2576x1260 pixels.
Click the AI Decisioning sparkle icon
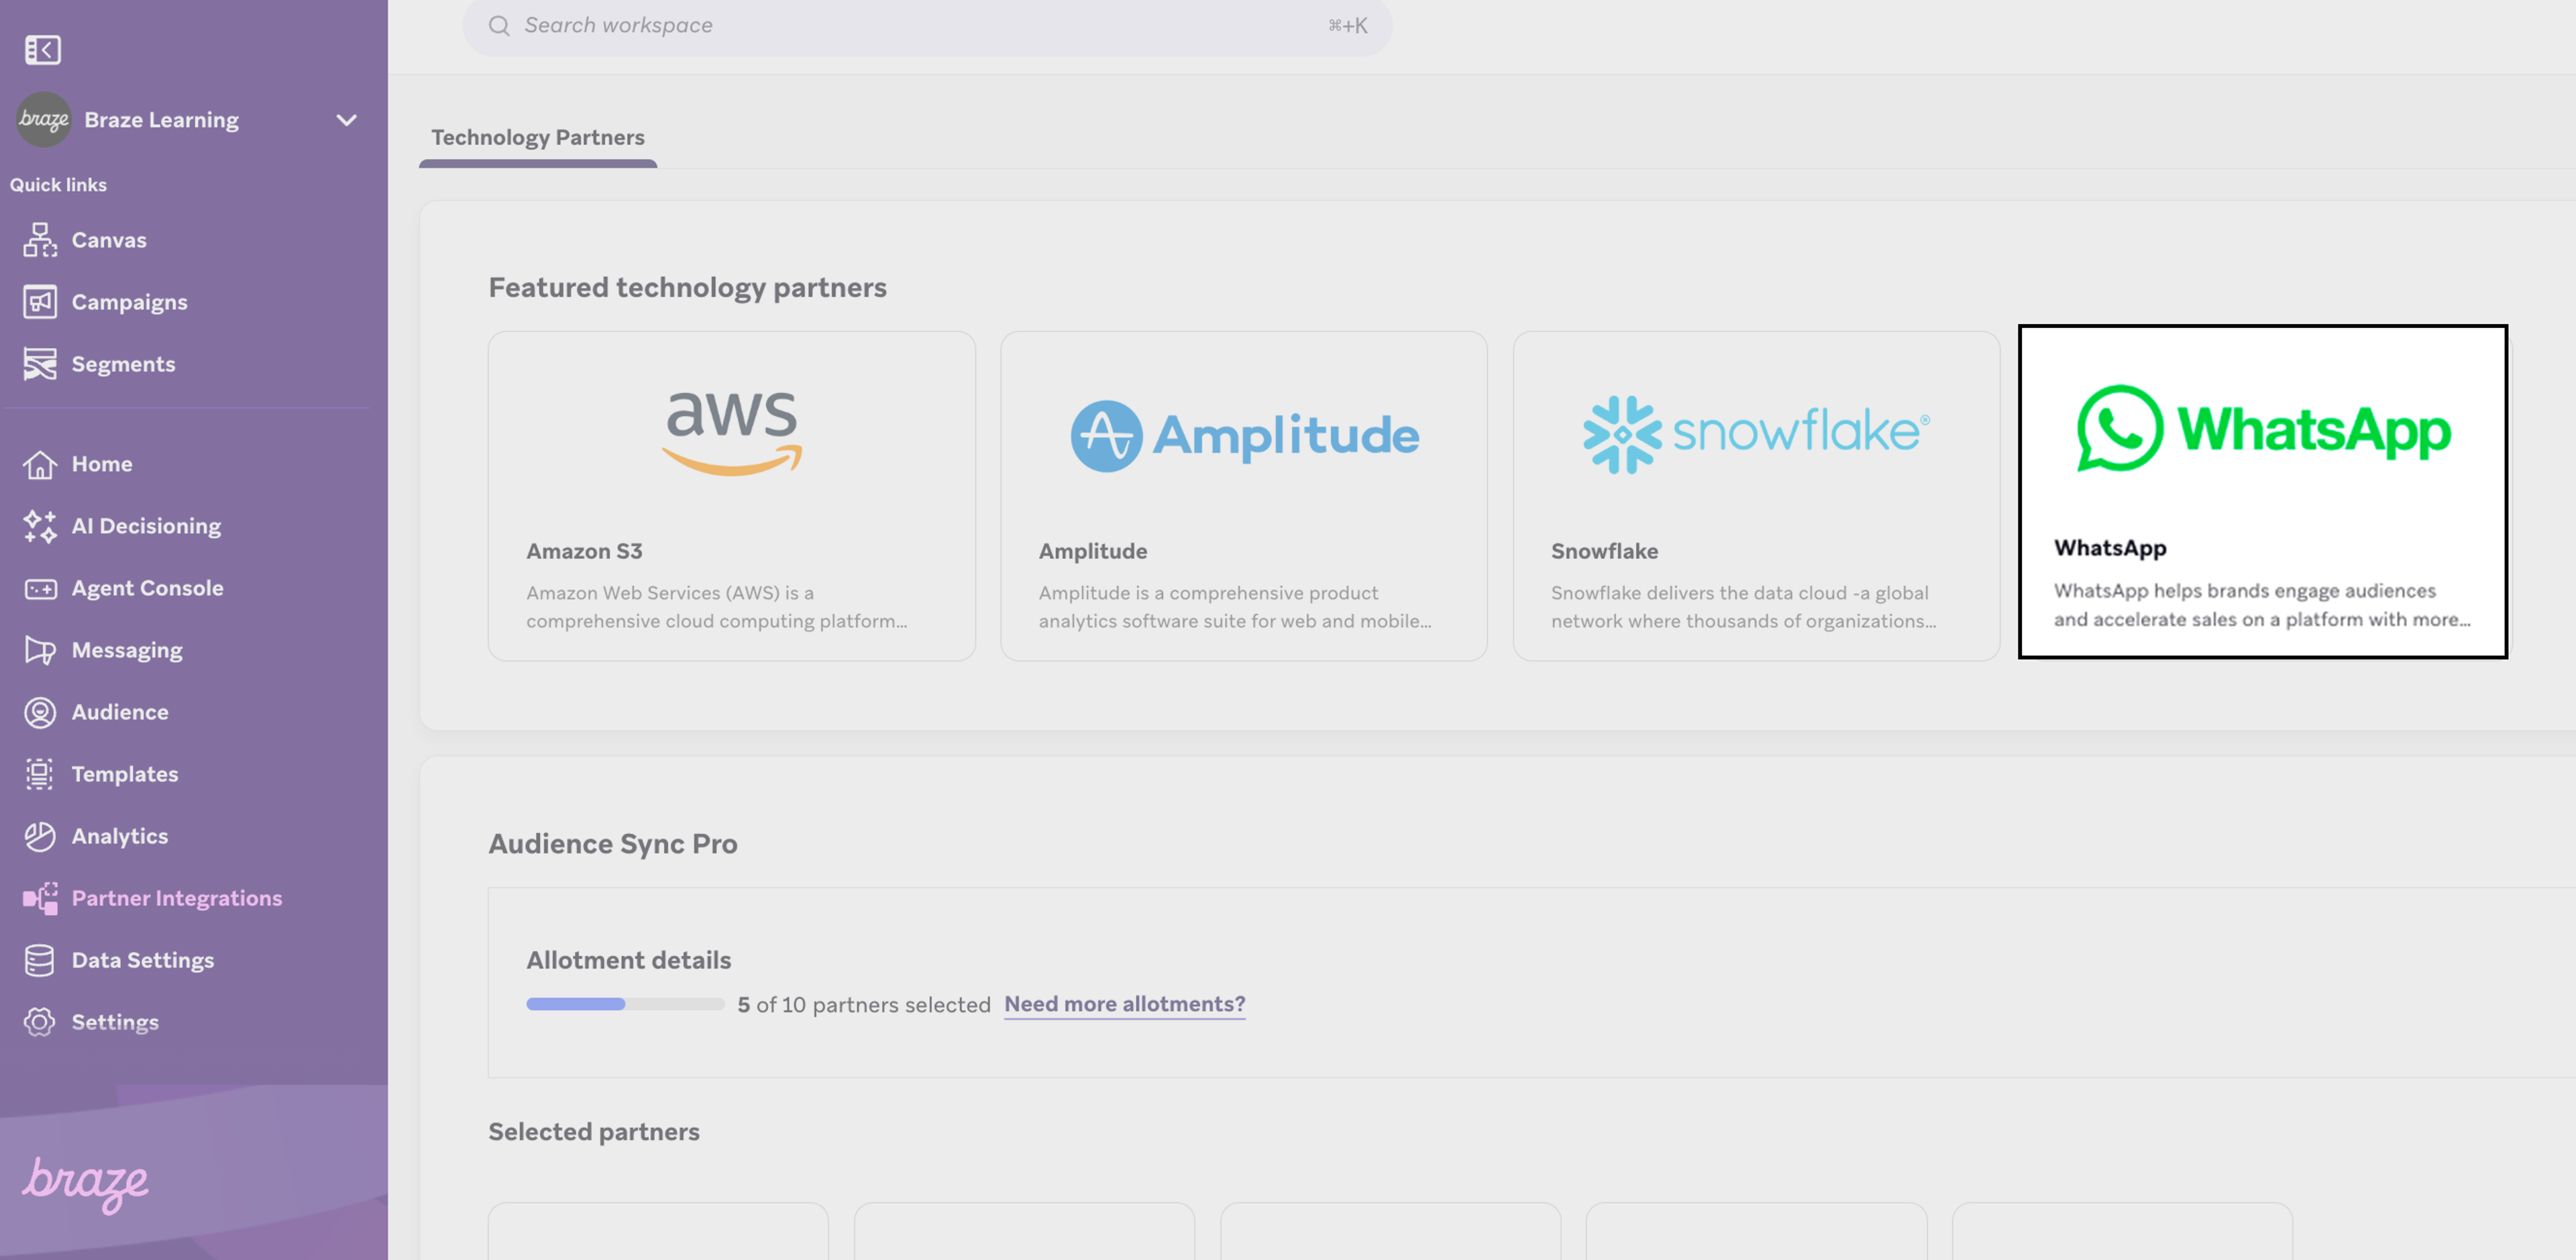(40, 526)
